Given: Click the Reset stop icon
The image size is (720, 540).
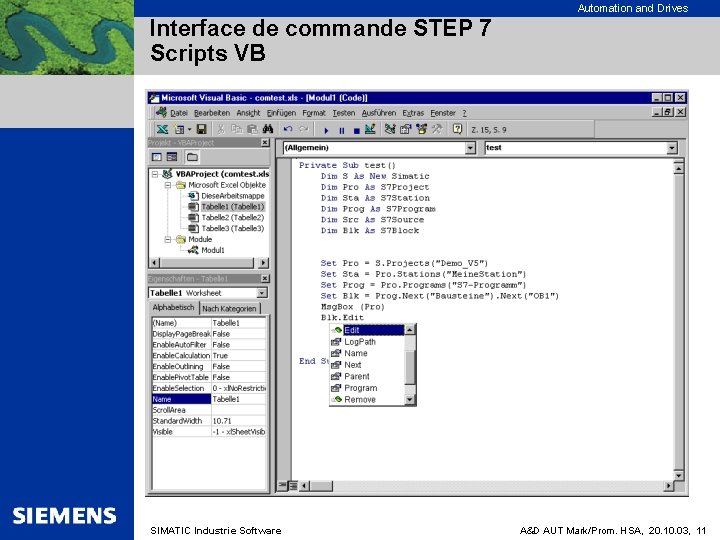Looking at the screenshot, I should (357, 130).
